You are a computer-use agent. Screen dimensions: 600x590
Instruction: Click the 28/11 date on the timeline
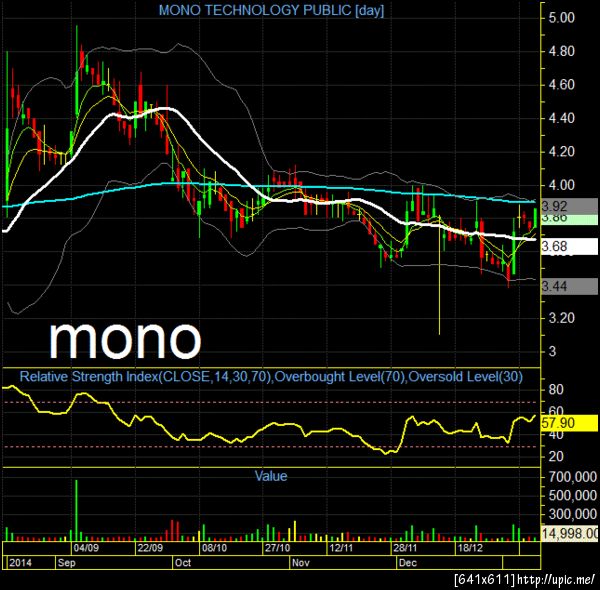(x=405, y=548)
